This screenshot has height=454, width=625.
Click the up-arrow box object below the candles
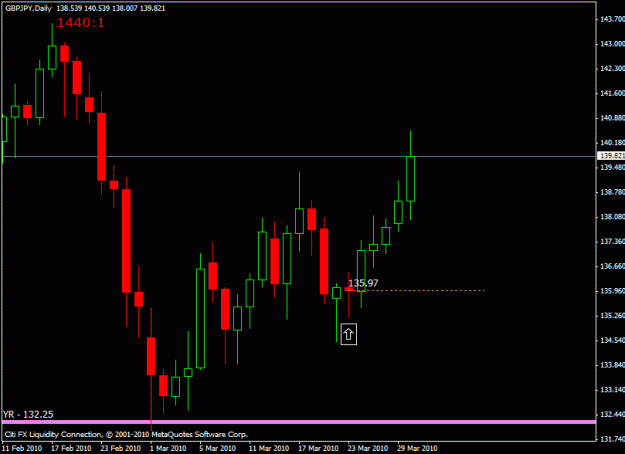[x=348, y=334]
